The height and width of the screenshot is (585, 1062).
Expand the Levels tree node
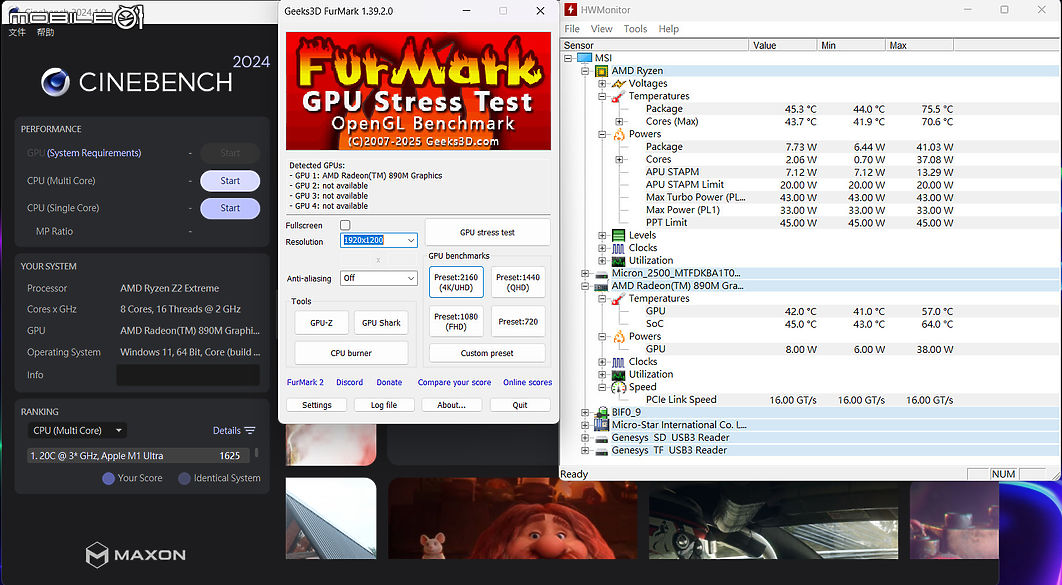pyautogui.click(x=602, y=236)
